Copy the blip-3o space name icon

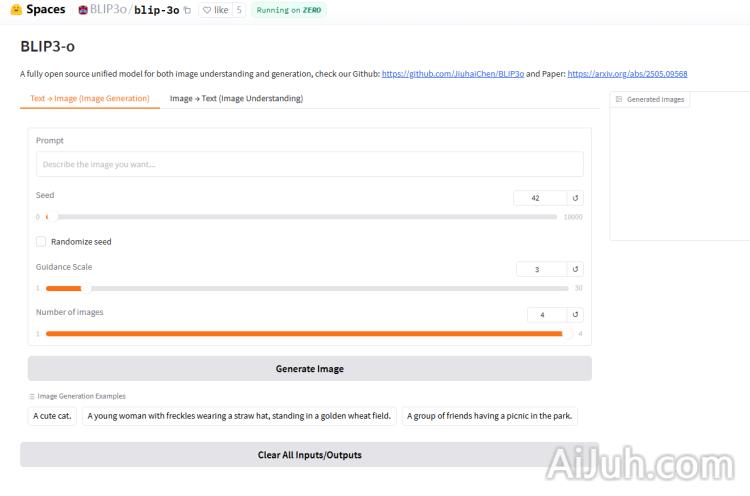(187, 10)
